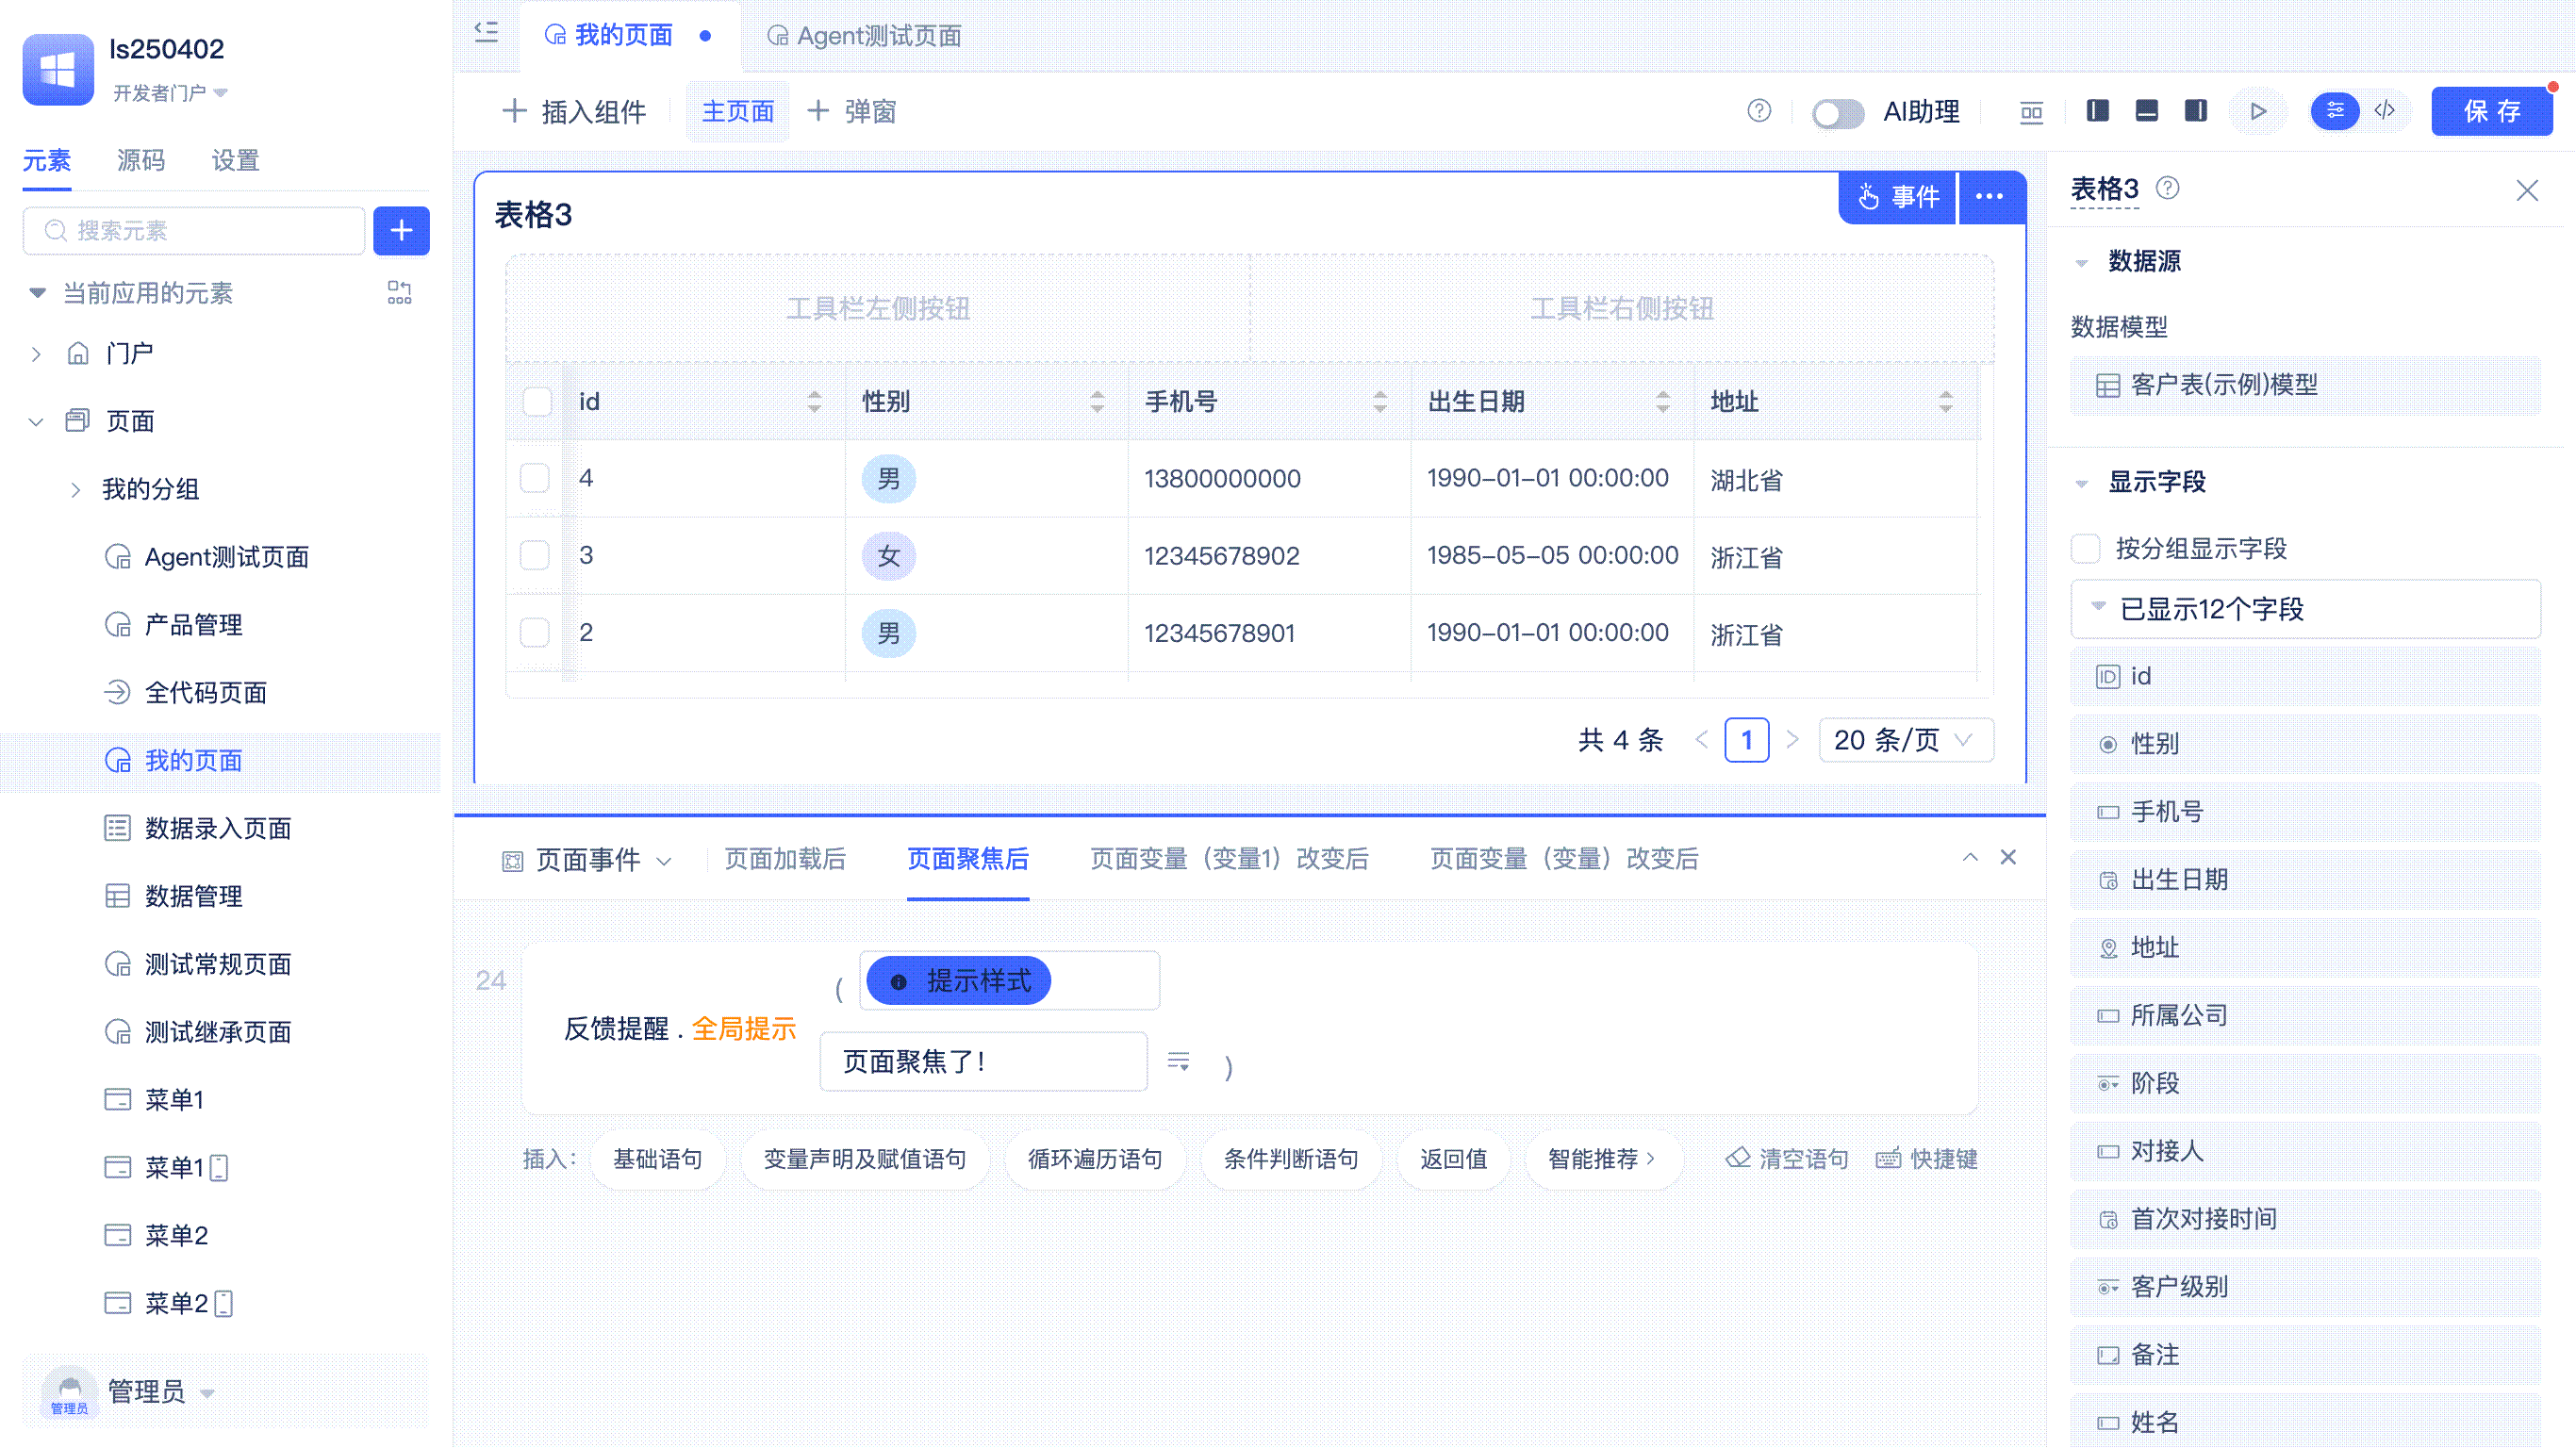Image resolution: width=2576 pixels, height=1448 pixels.
Task: Check the table header select-all checkbox
Action: click(x=537, y=402)
